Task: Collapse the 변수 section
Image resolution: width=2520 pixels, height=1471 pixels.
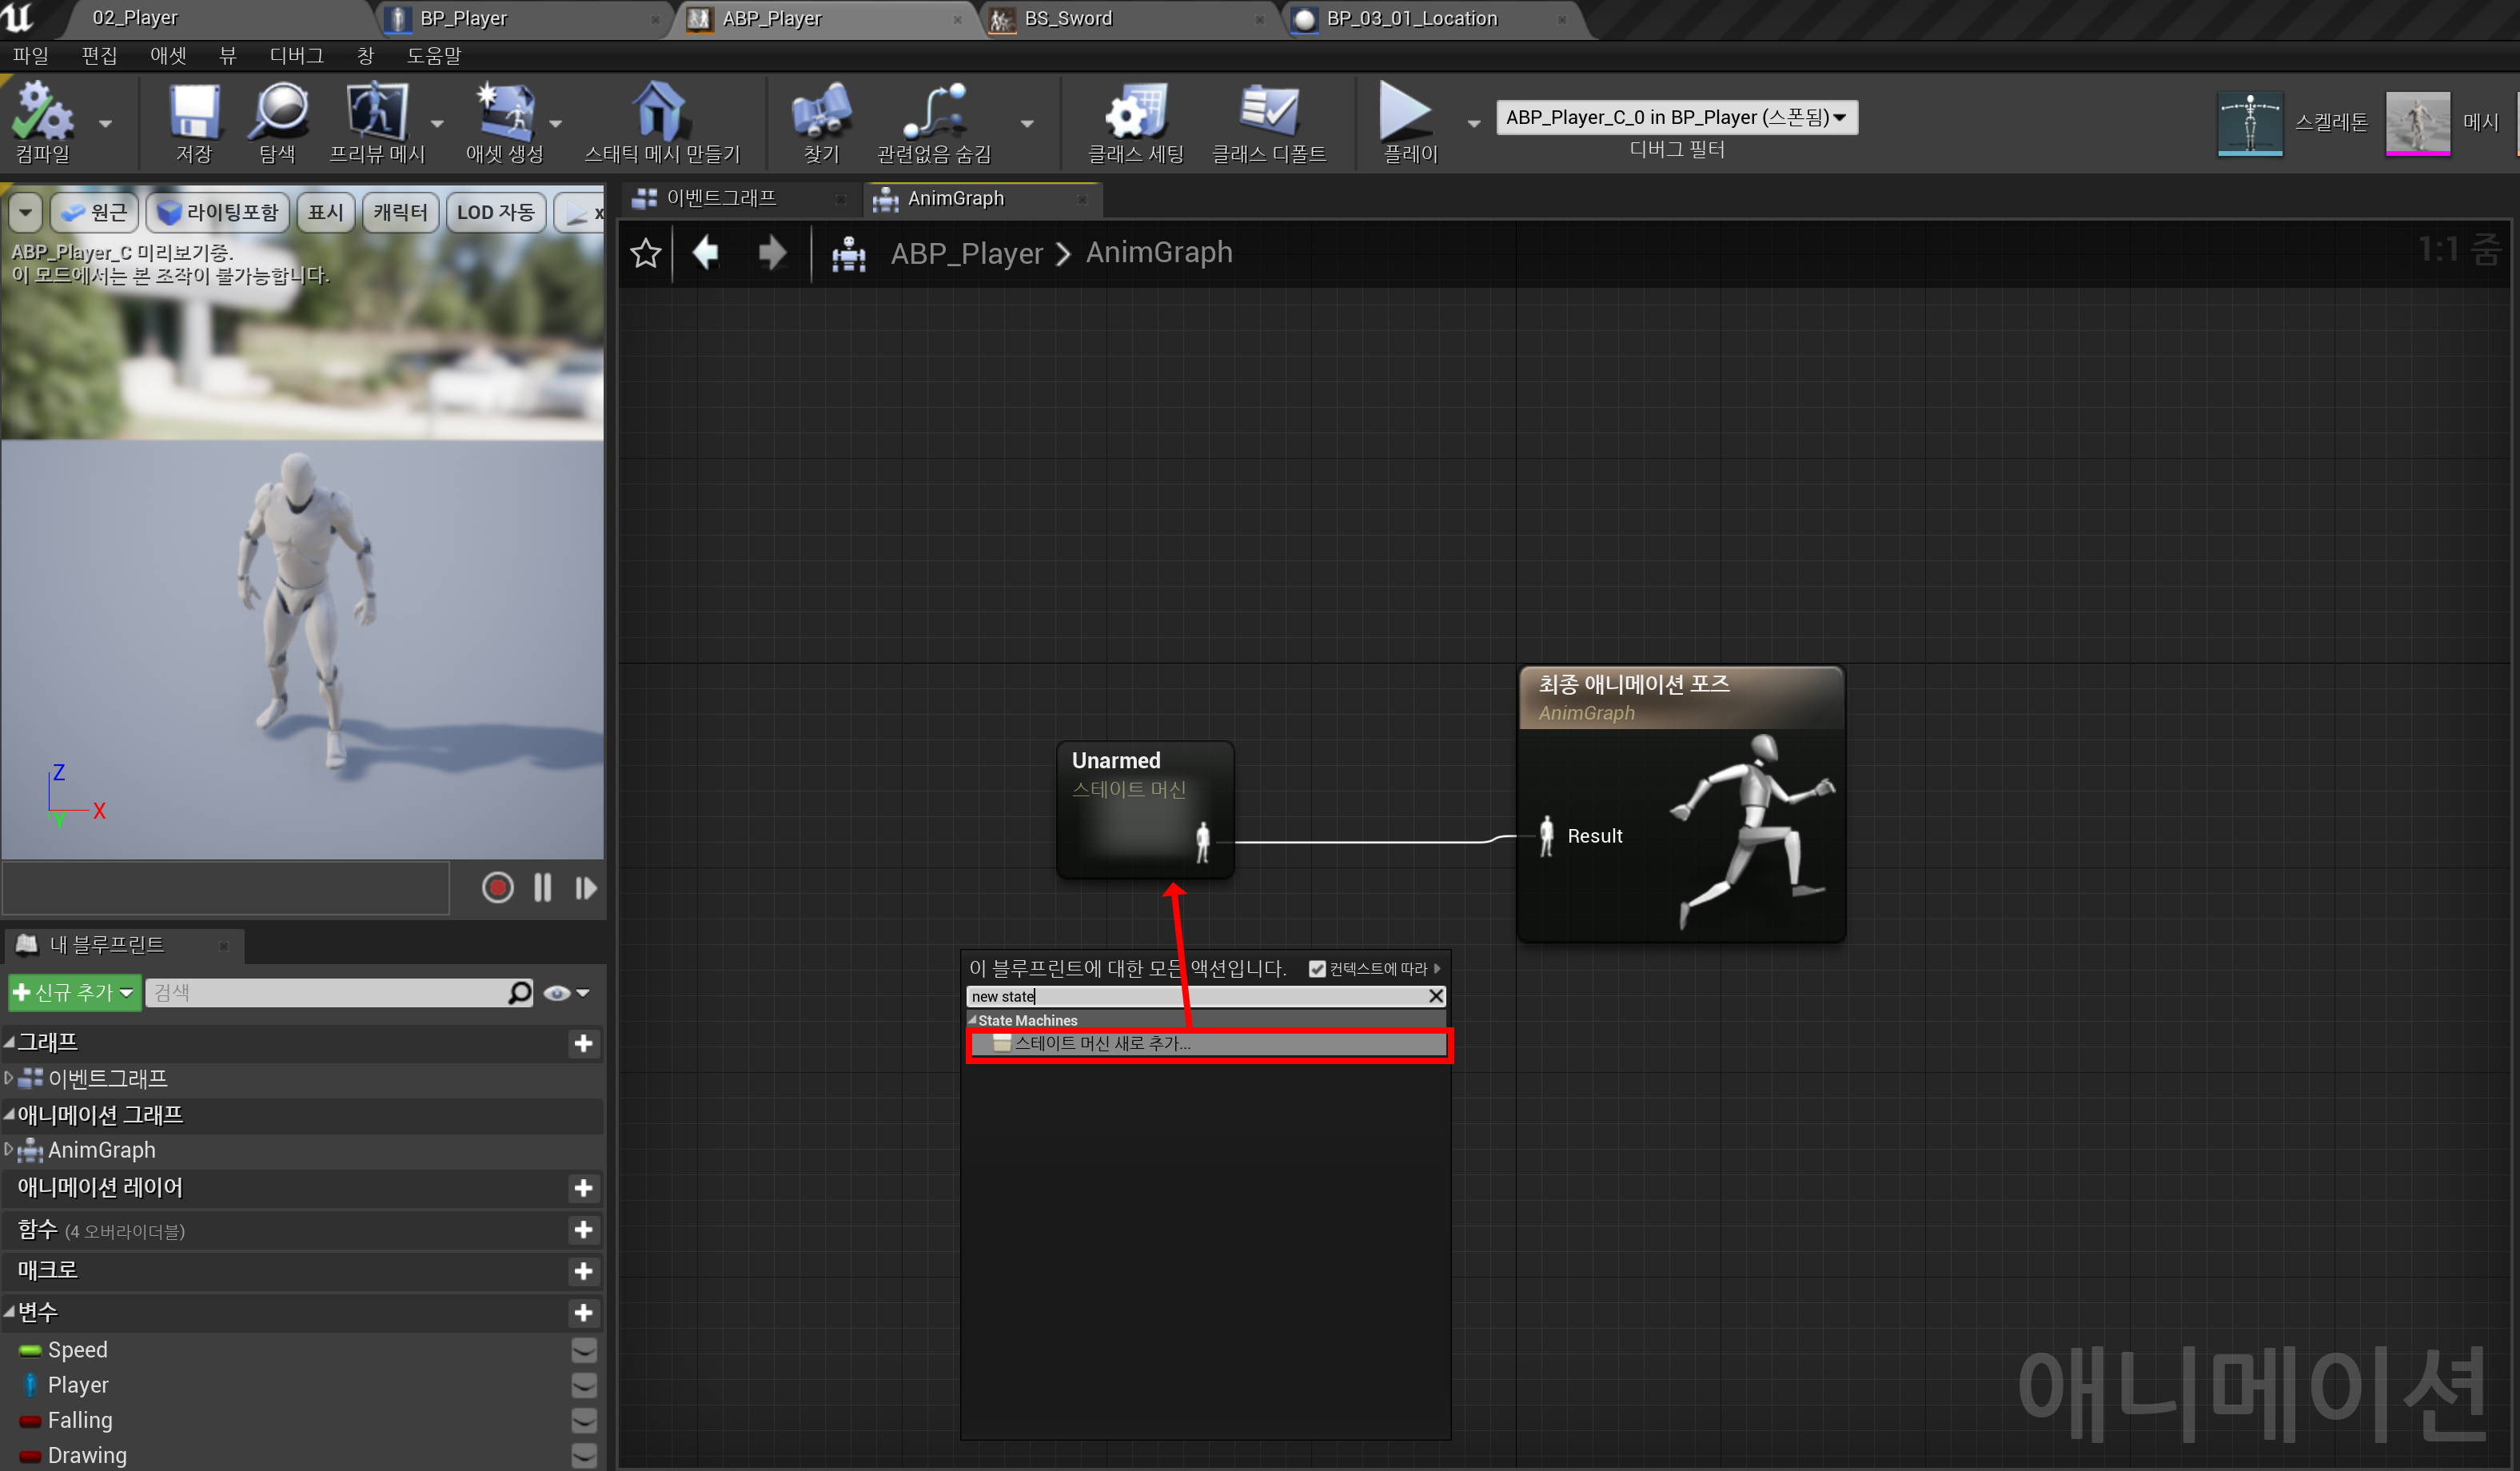Action: [9, 1311]
